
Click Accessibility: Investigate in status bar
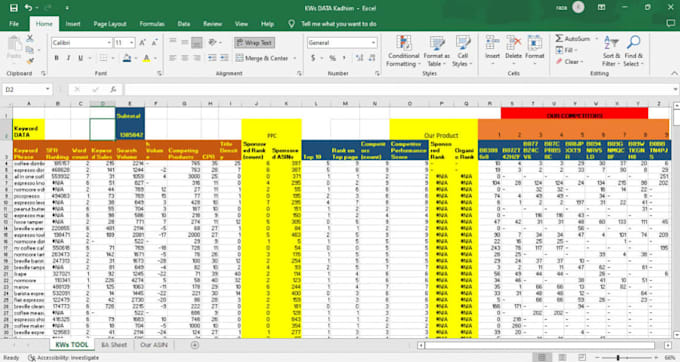63,358
